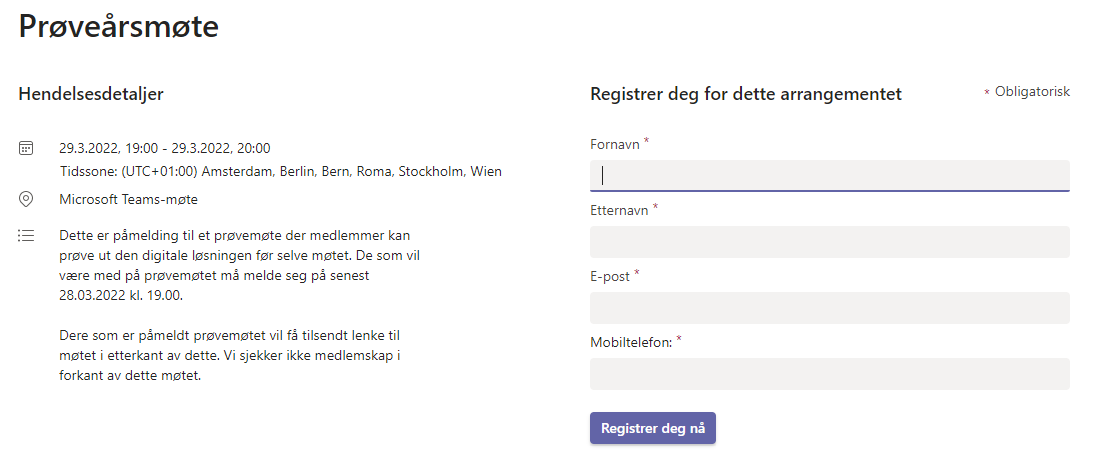This screenshot has height=465, width=1102.
Task: Click the location pin icon
Action: coord(26,199)
